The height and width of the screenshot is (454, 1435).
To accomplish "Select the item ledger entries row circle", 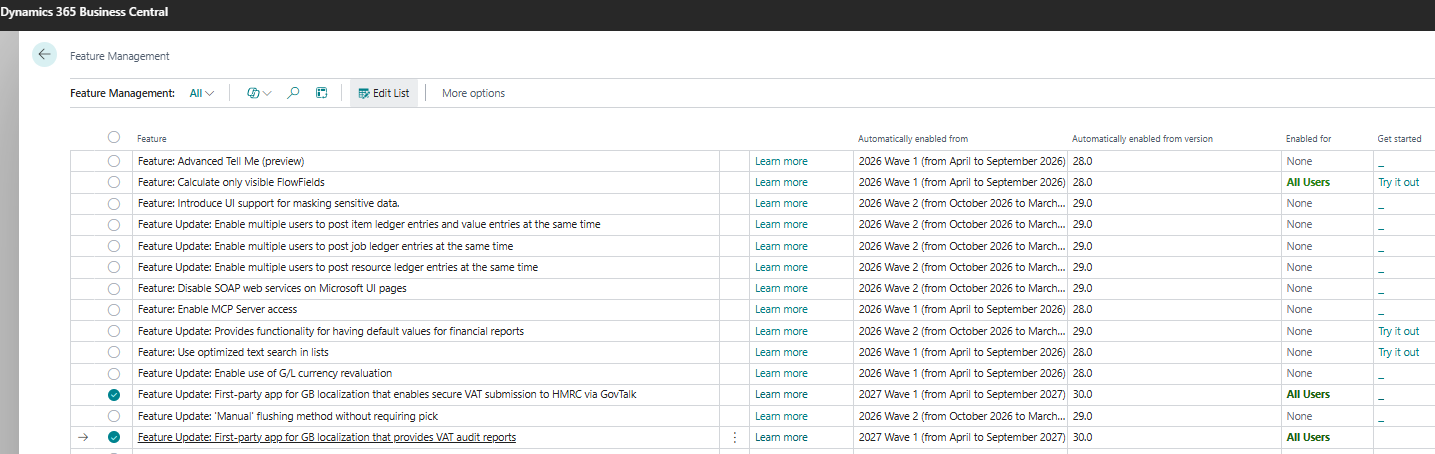I will point(114,224).
